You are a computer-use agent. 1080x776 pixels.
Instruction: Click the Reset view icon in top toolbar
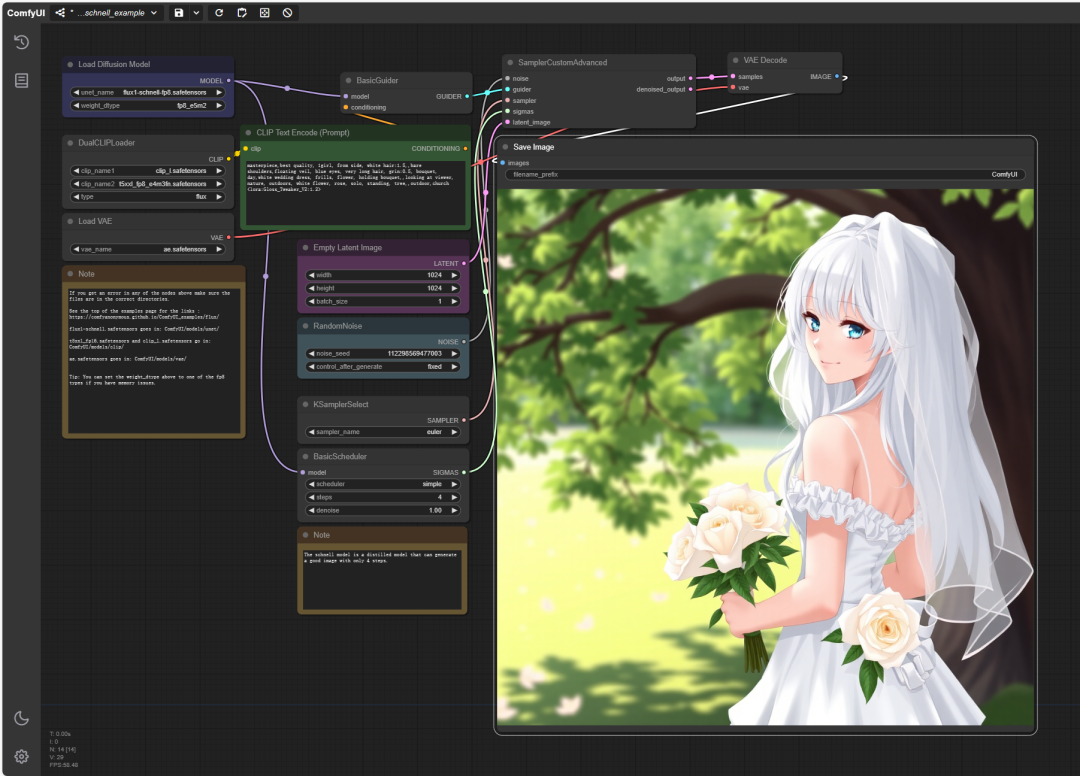(x=264, y=12)
